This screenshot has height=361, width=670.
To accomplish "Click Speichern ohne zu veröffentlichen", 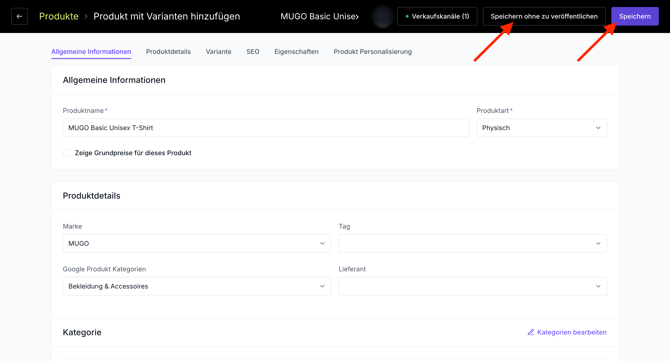I will coord(544,16).
